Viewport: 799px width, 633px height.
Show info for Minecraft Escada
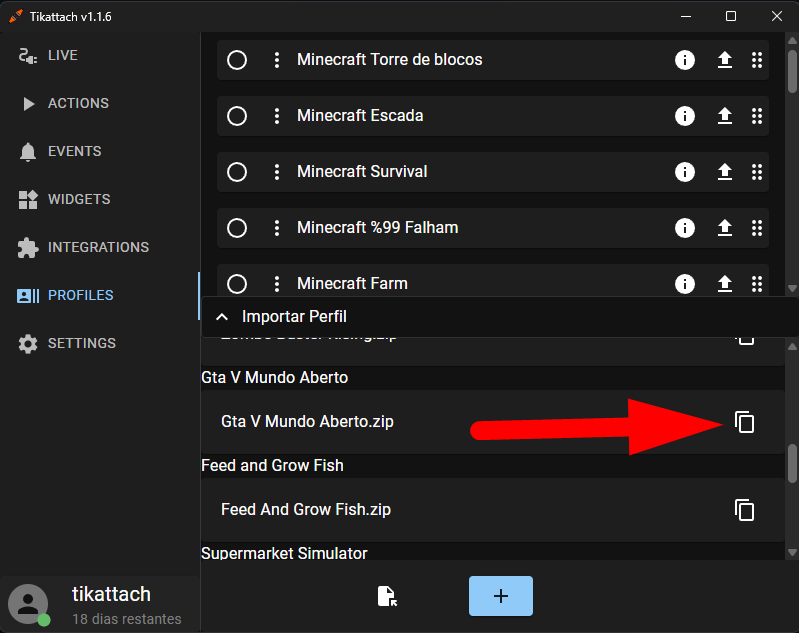[685, 116]
